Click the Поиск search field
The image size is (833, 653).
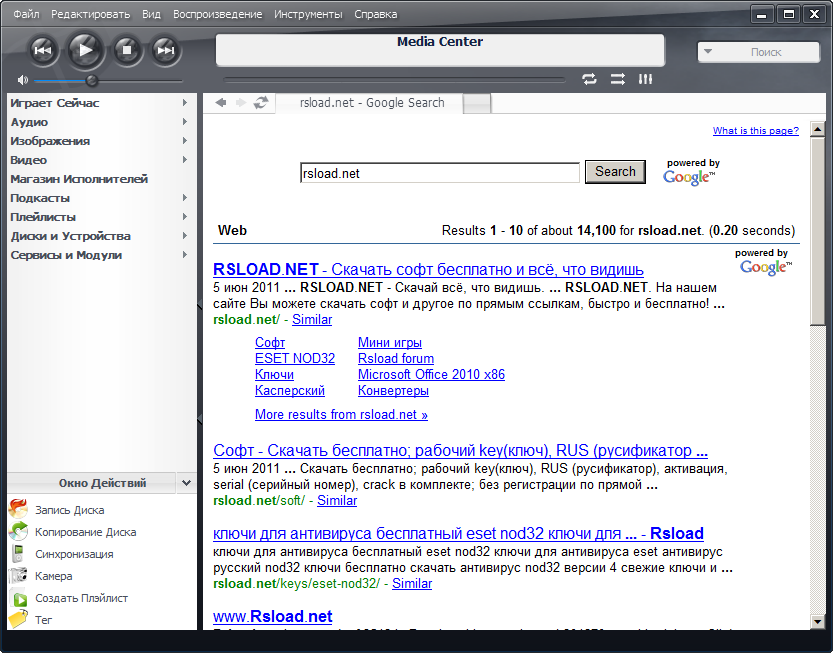pos(766,52)
